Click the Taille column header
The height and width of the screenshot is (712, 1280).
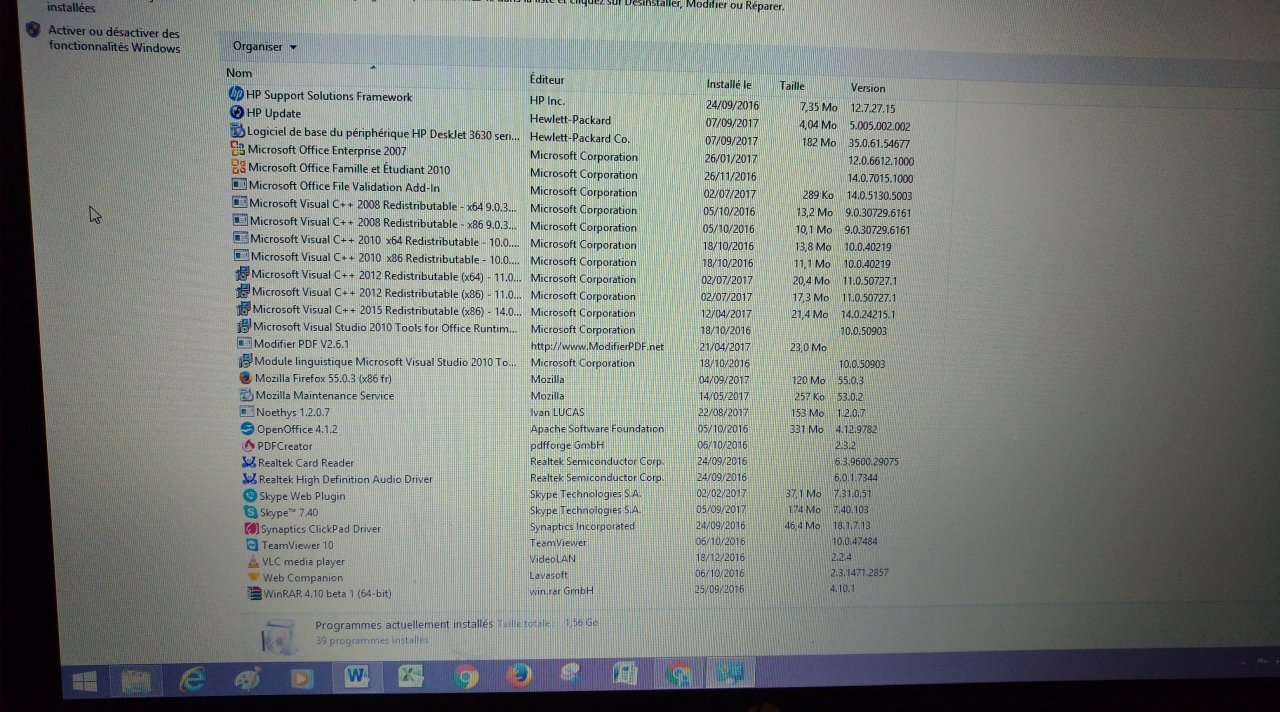pos(792,86)
